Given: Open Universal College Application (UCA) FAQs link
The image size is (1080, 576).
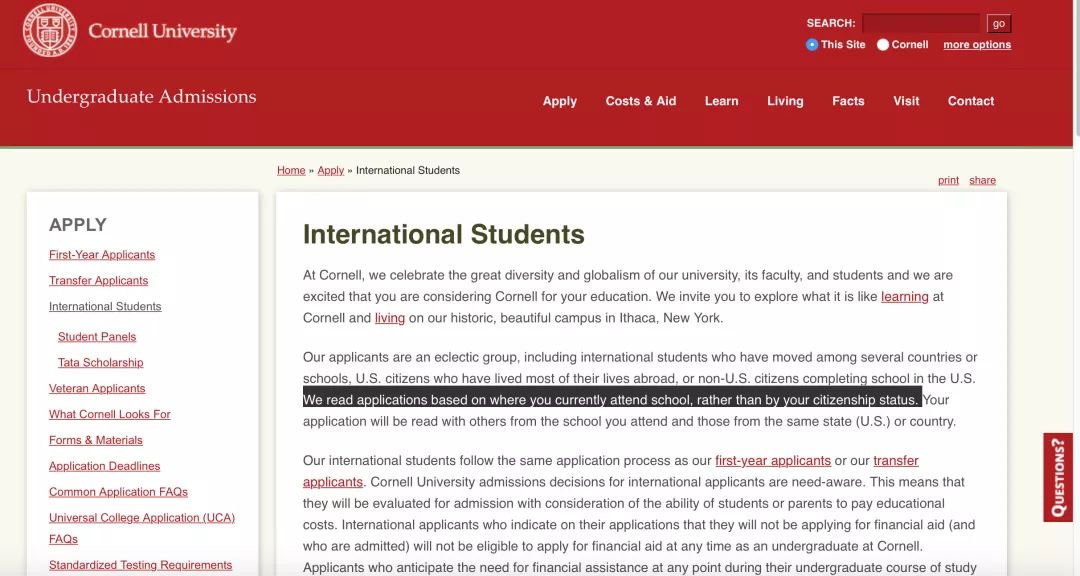Looking at the screenshot, I should coord(142,528).
